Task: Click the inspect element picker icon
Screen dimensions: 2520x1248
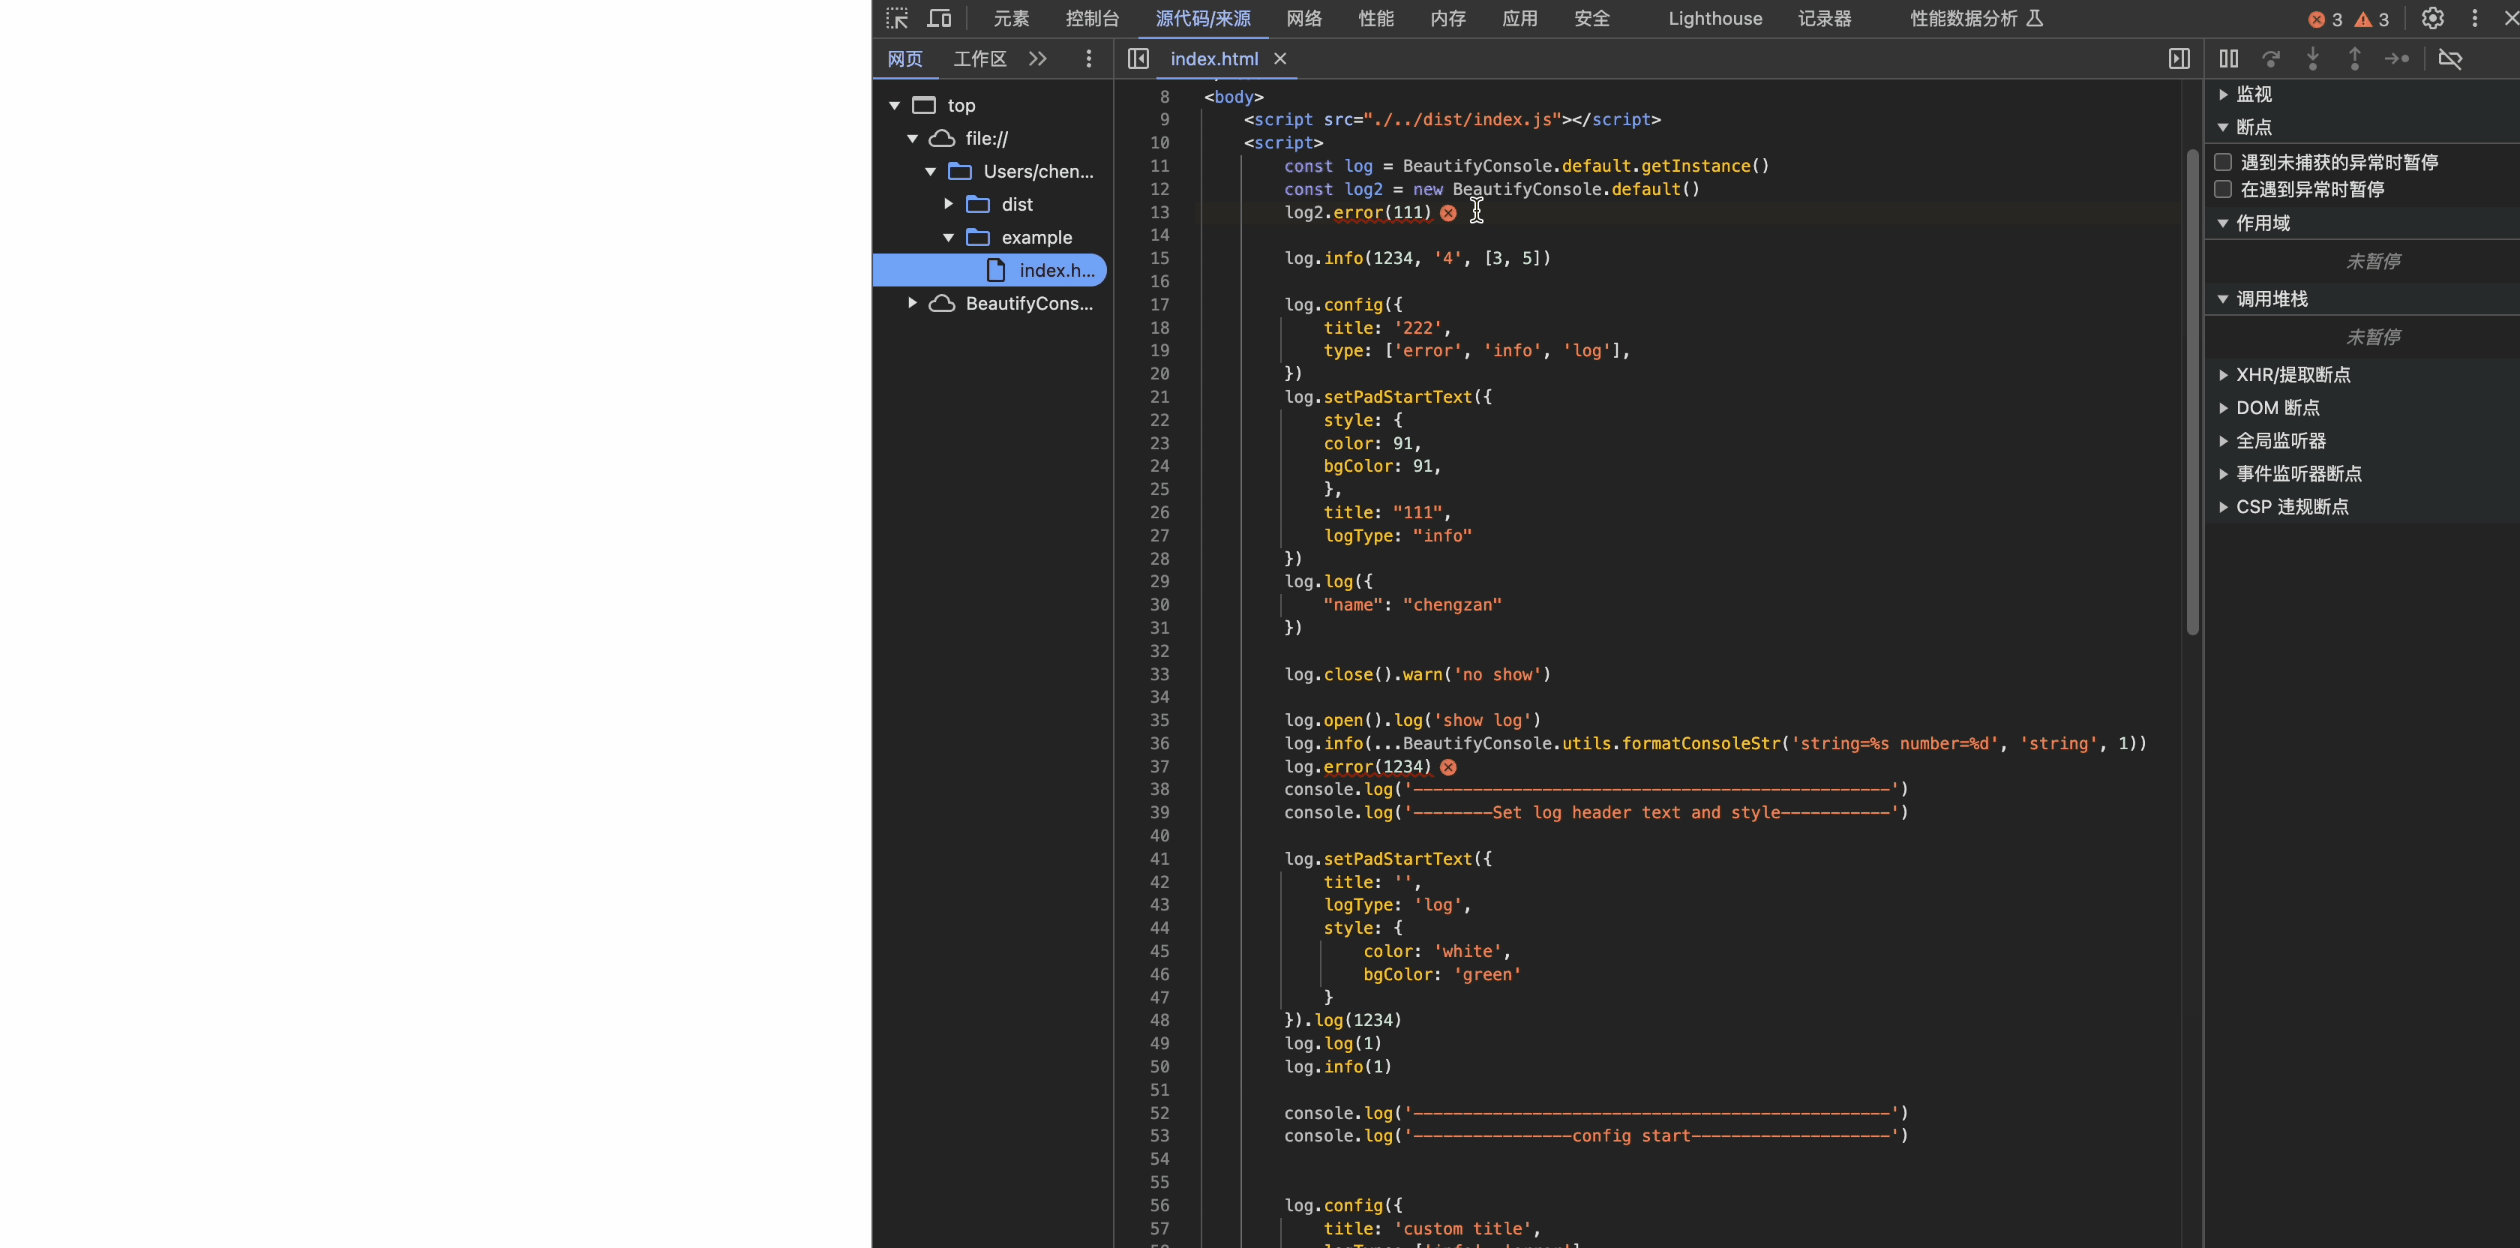Action: (x=897, y=18)
